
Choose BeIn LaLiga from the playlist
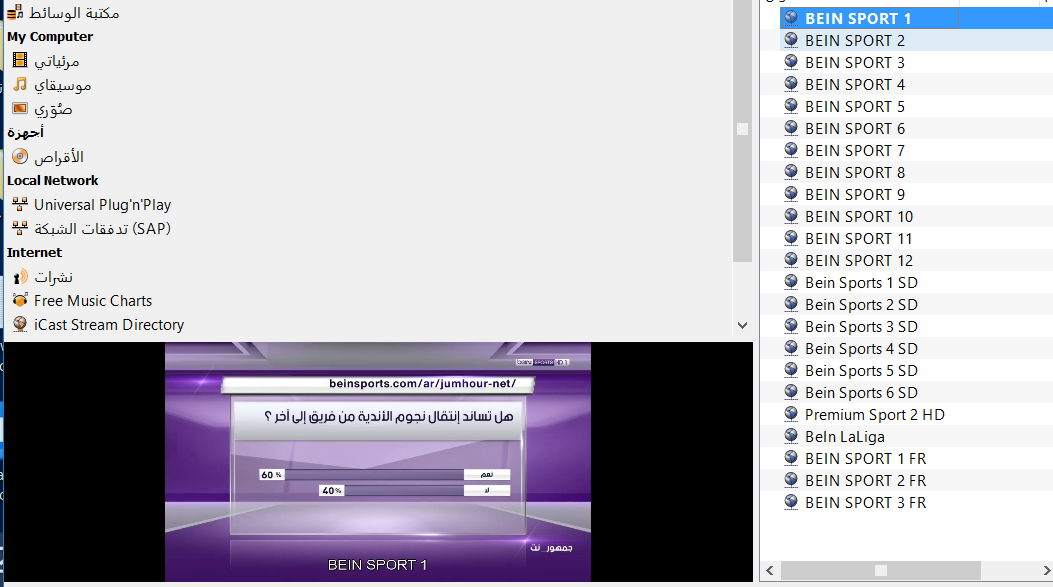pos(844,437)
